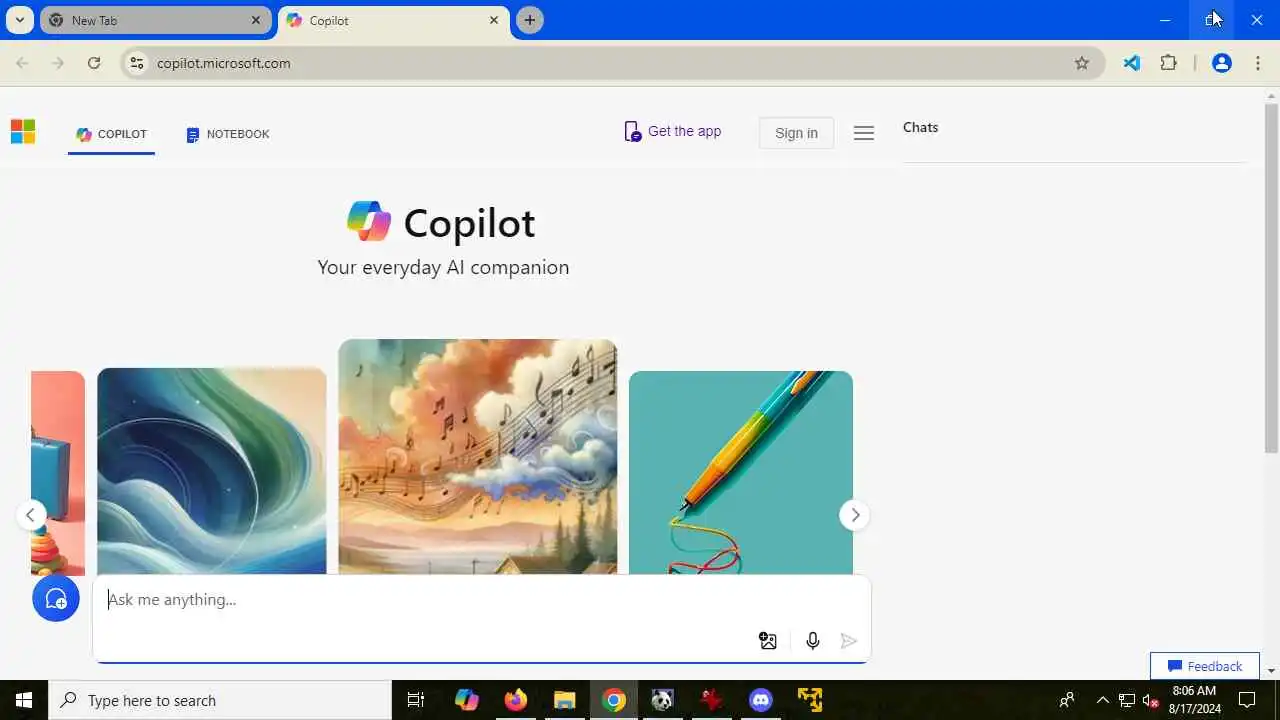
Task: Close the Copilot browser tab
Action: coord(494,20)
